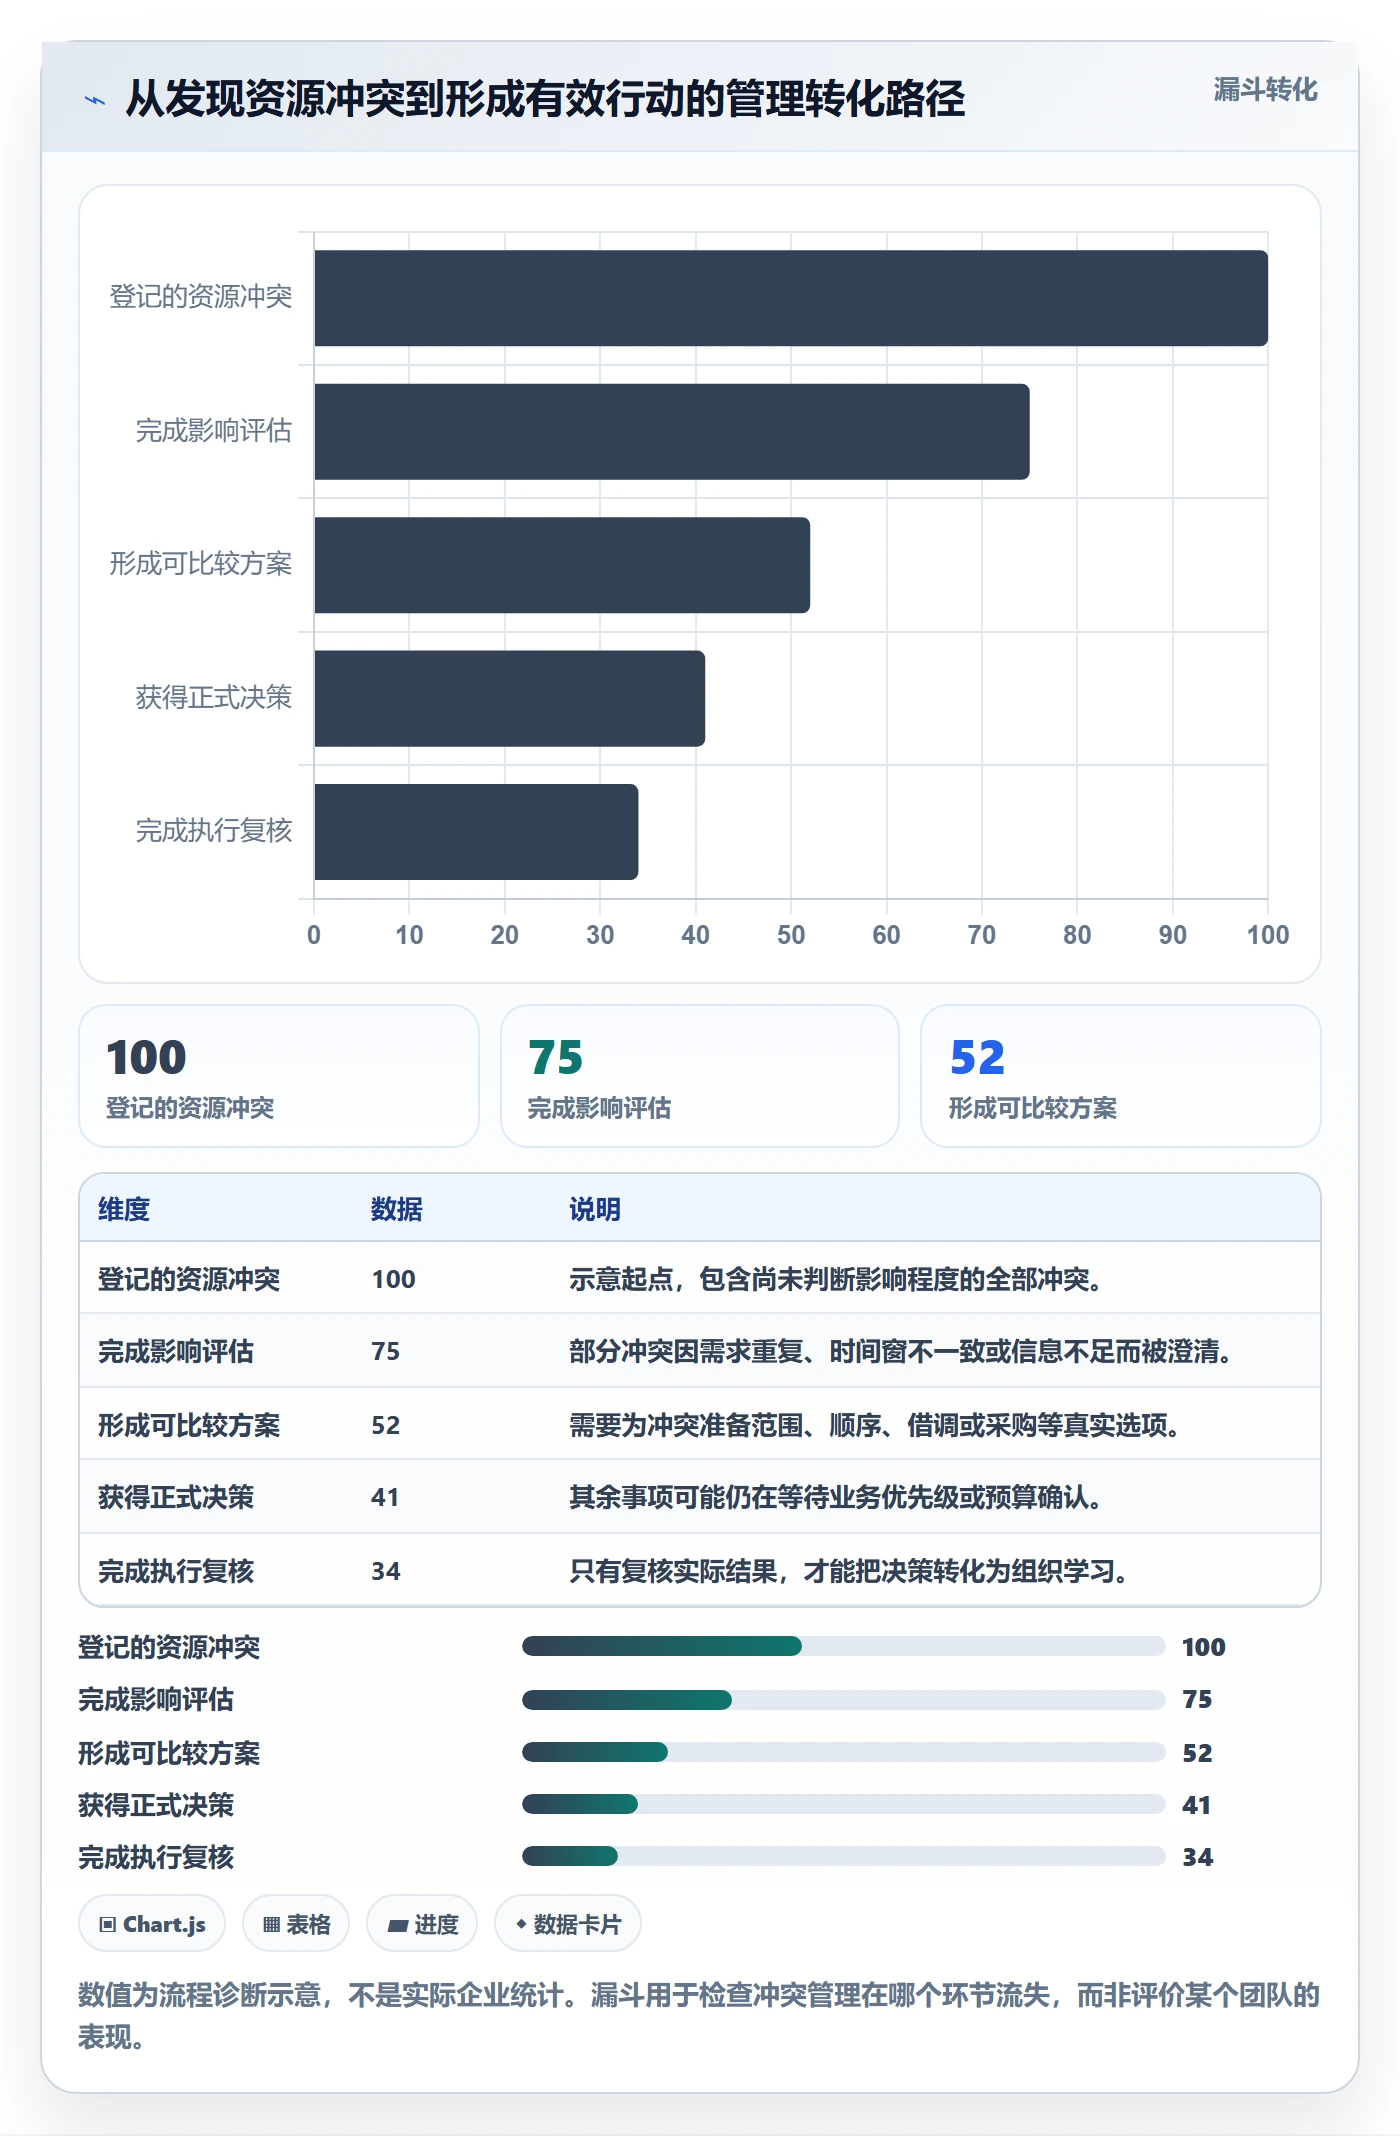Screen dimensions: 1400x2136
Task: Click the y-axis label 获得正式决策 in the chart
Action: coord(214,697)
